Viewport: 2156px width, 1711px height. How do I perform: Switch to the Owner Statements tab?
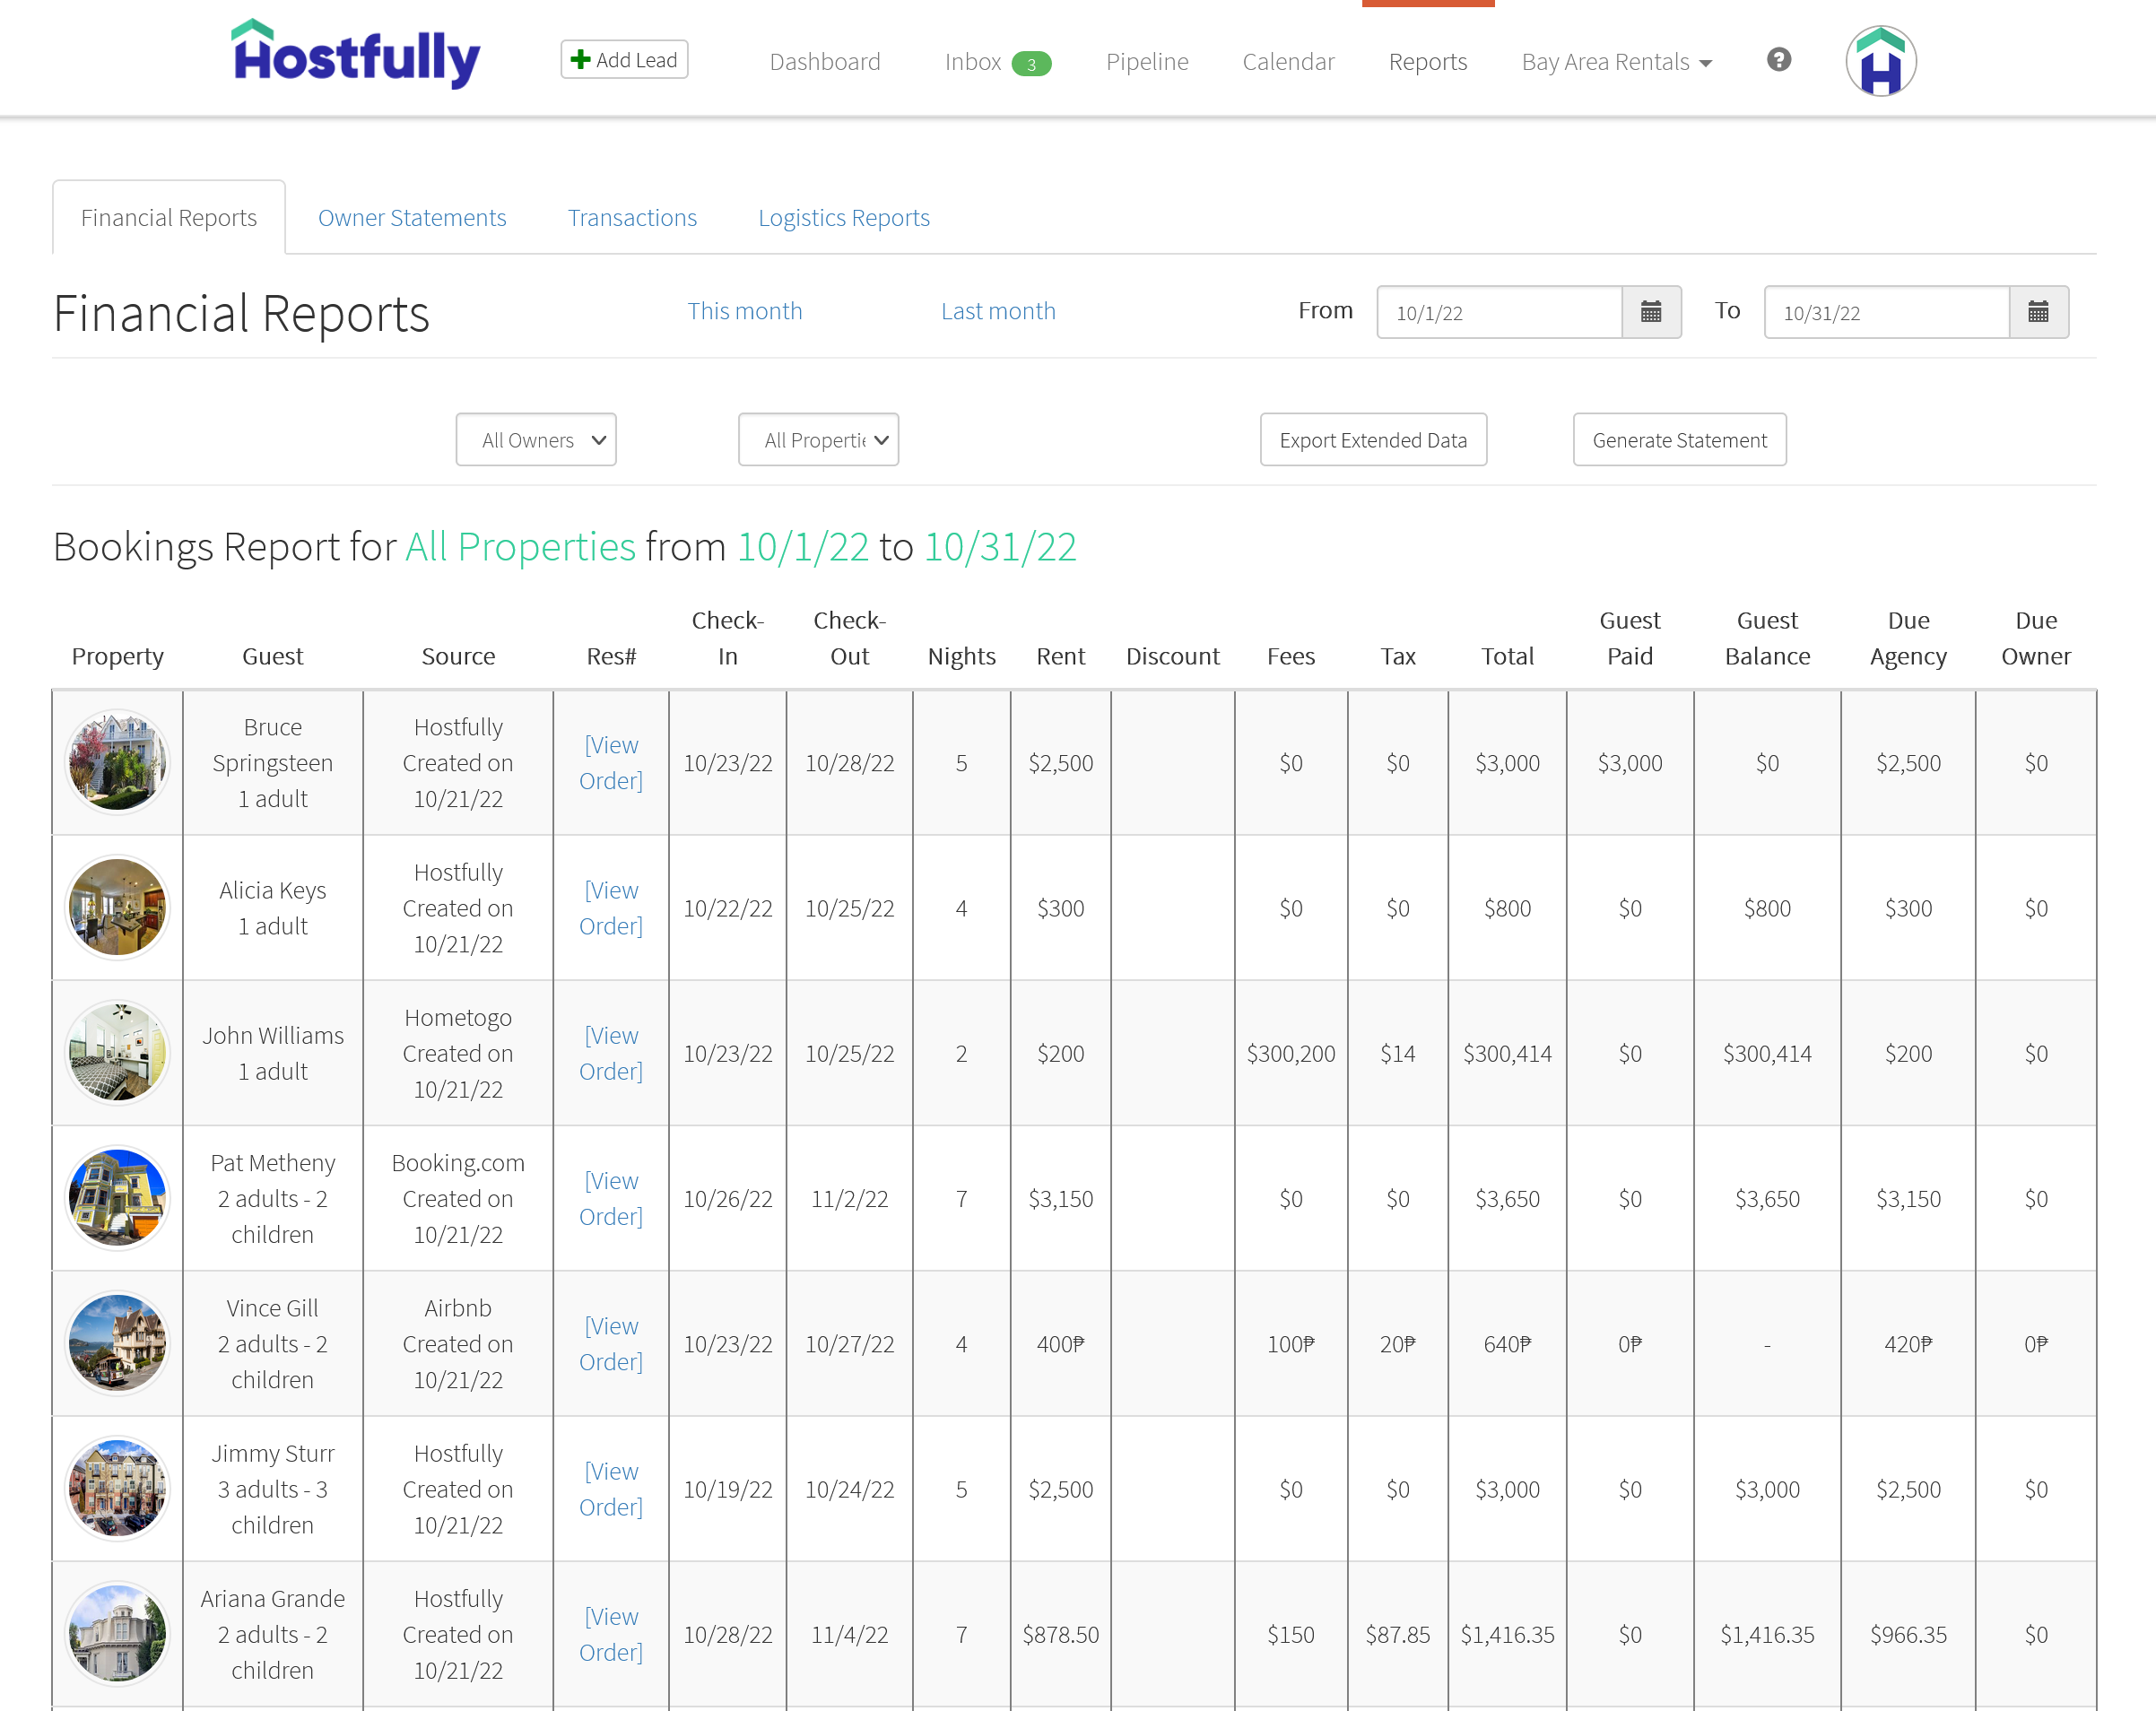tap(412, 217)
